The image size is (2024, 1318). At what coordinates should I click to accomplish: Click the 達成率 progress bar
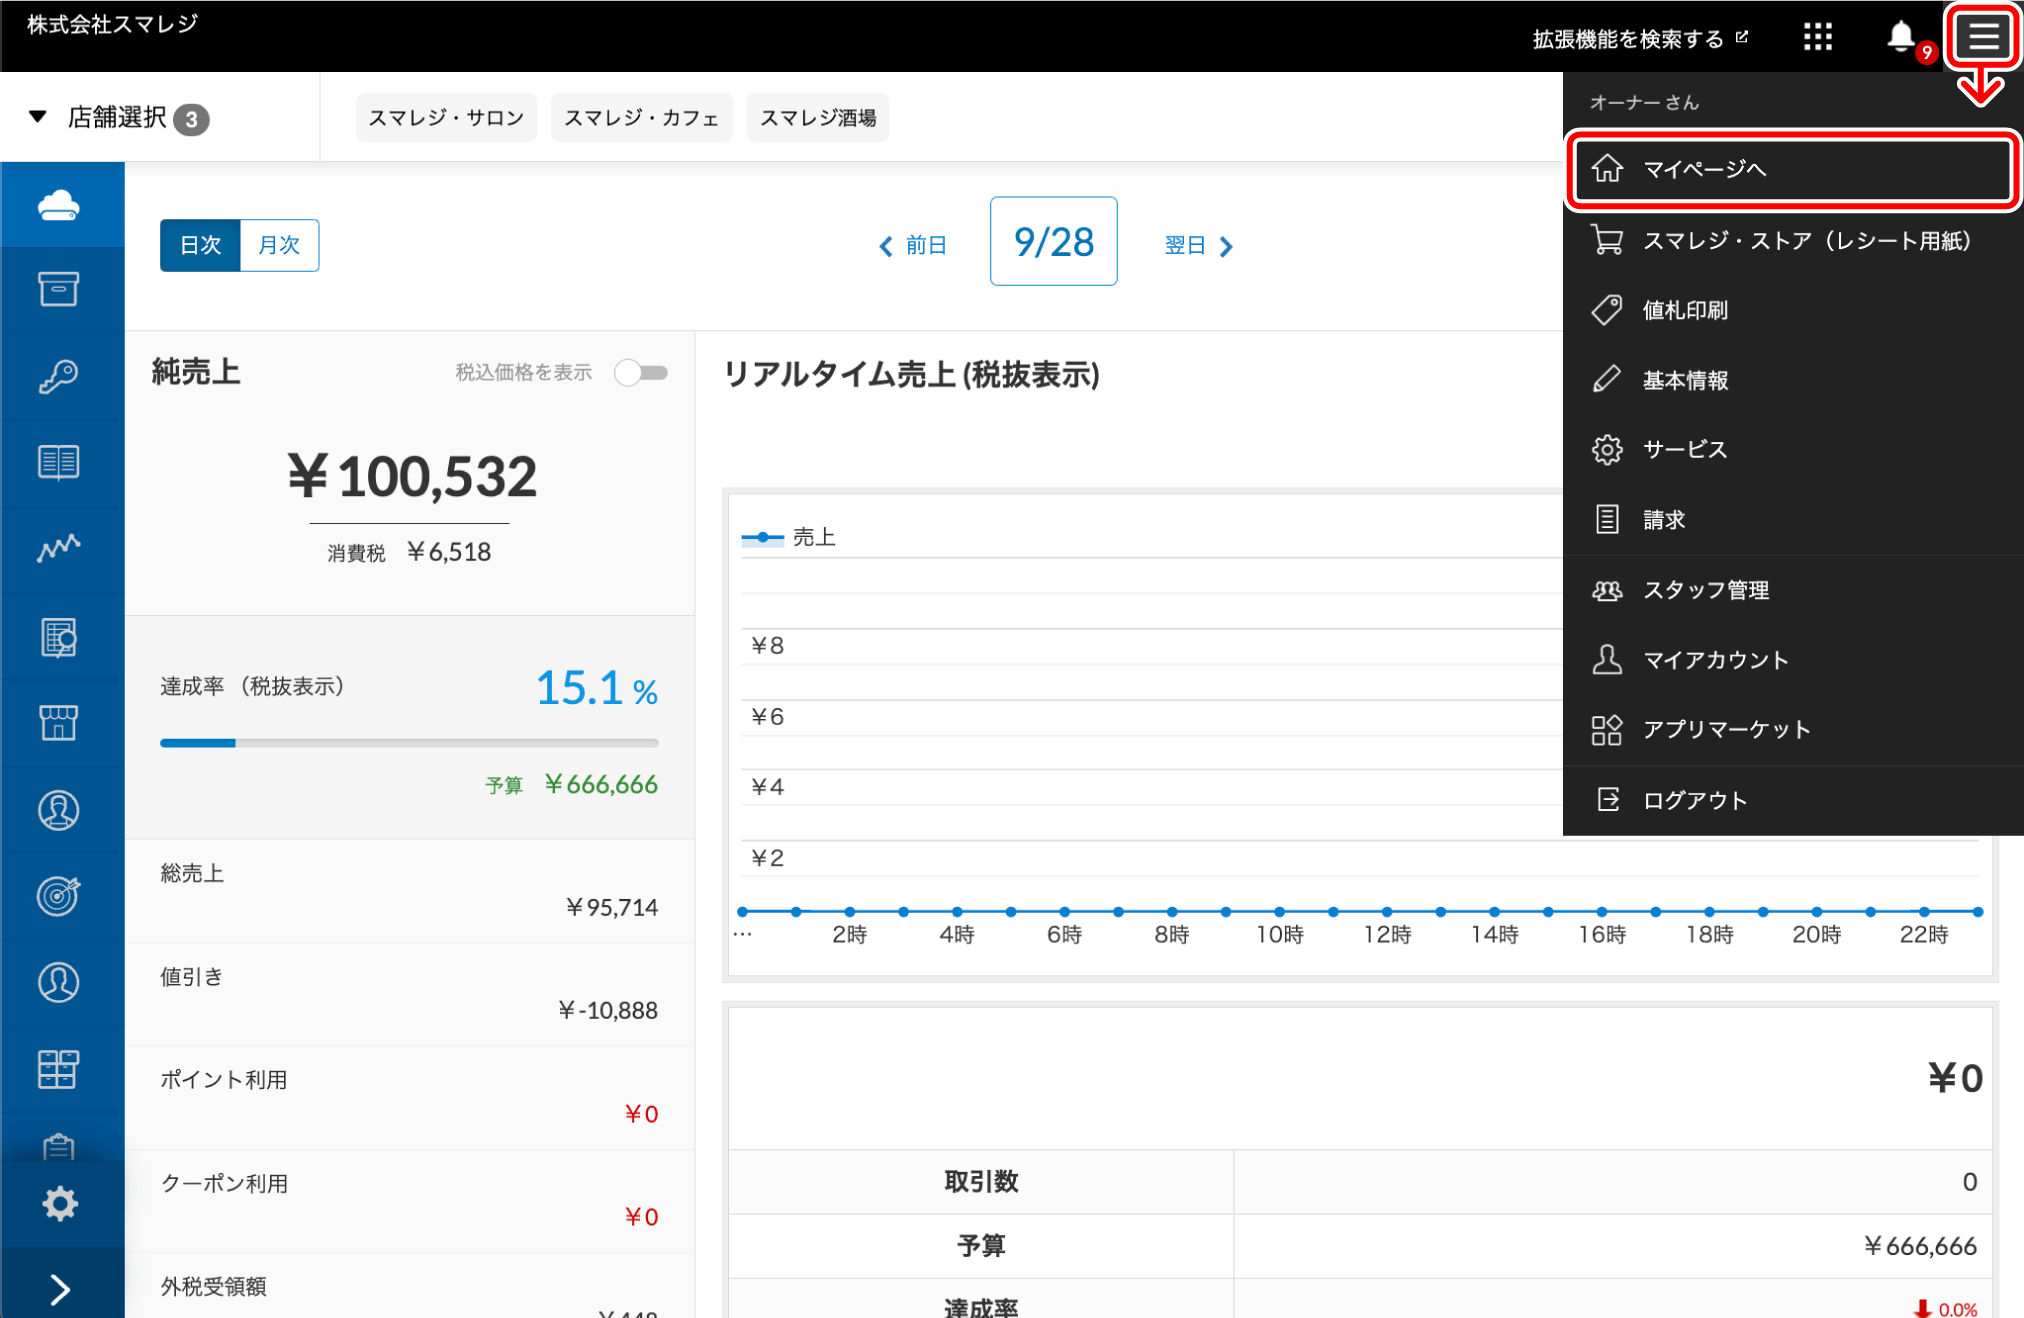[x=409, y=743]
